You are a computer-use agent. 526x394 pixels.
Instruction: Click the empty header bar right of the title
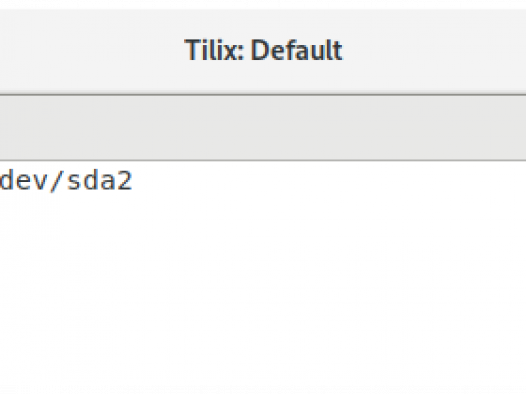point(434,50)
